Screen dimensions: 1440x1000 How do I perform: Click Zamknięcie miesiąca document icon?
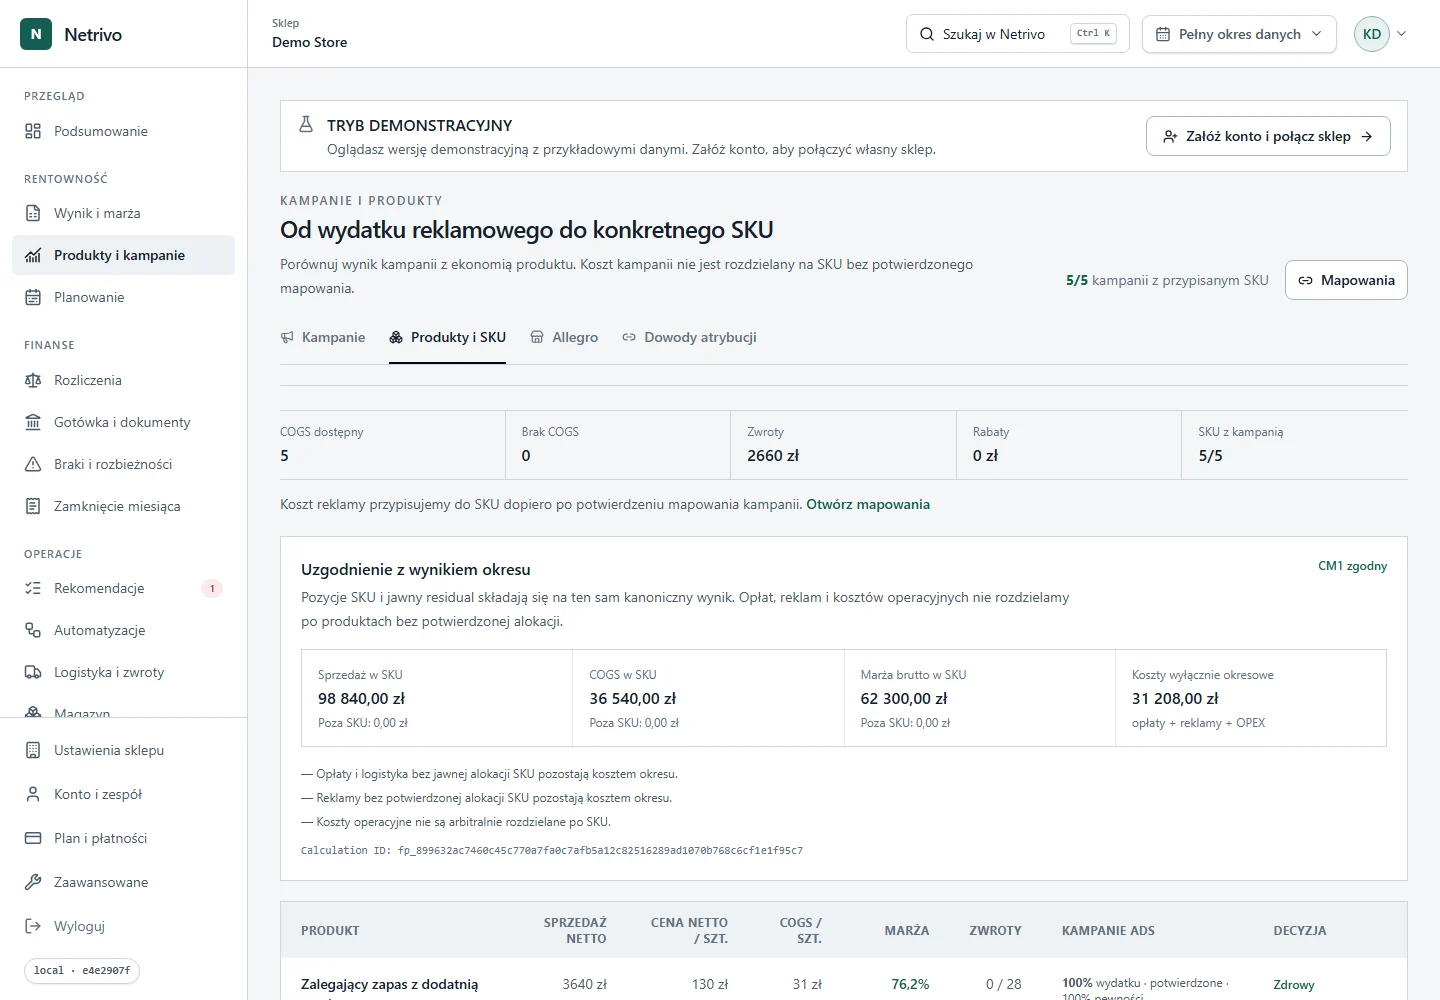click(x=33, y=506)
